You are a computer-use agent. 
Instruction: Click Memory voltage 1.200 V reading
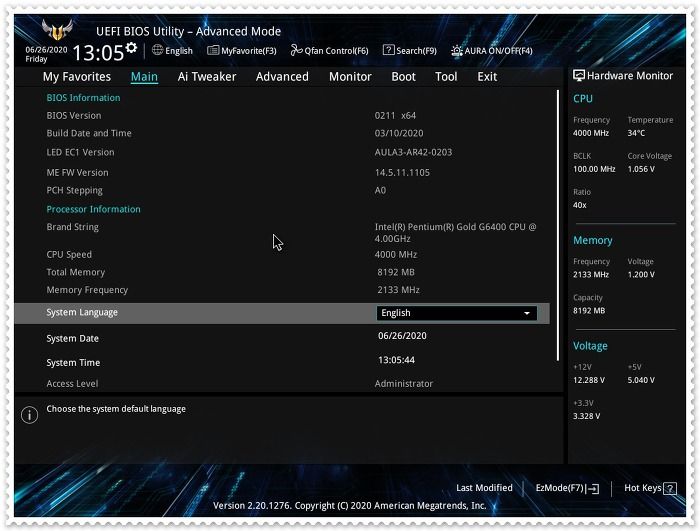click(x=641, y=275)
